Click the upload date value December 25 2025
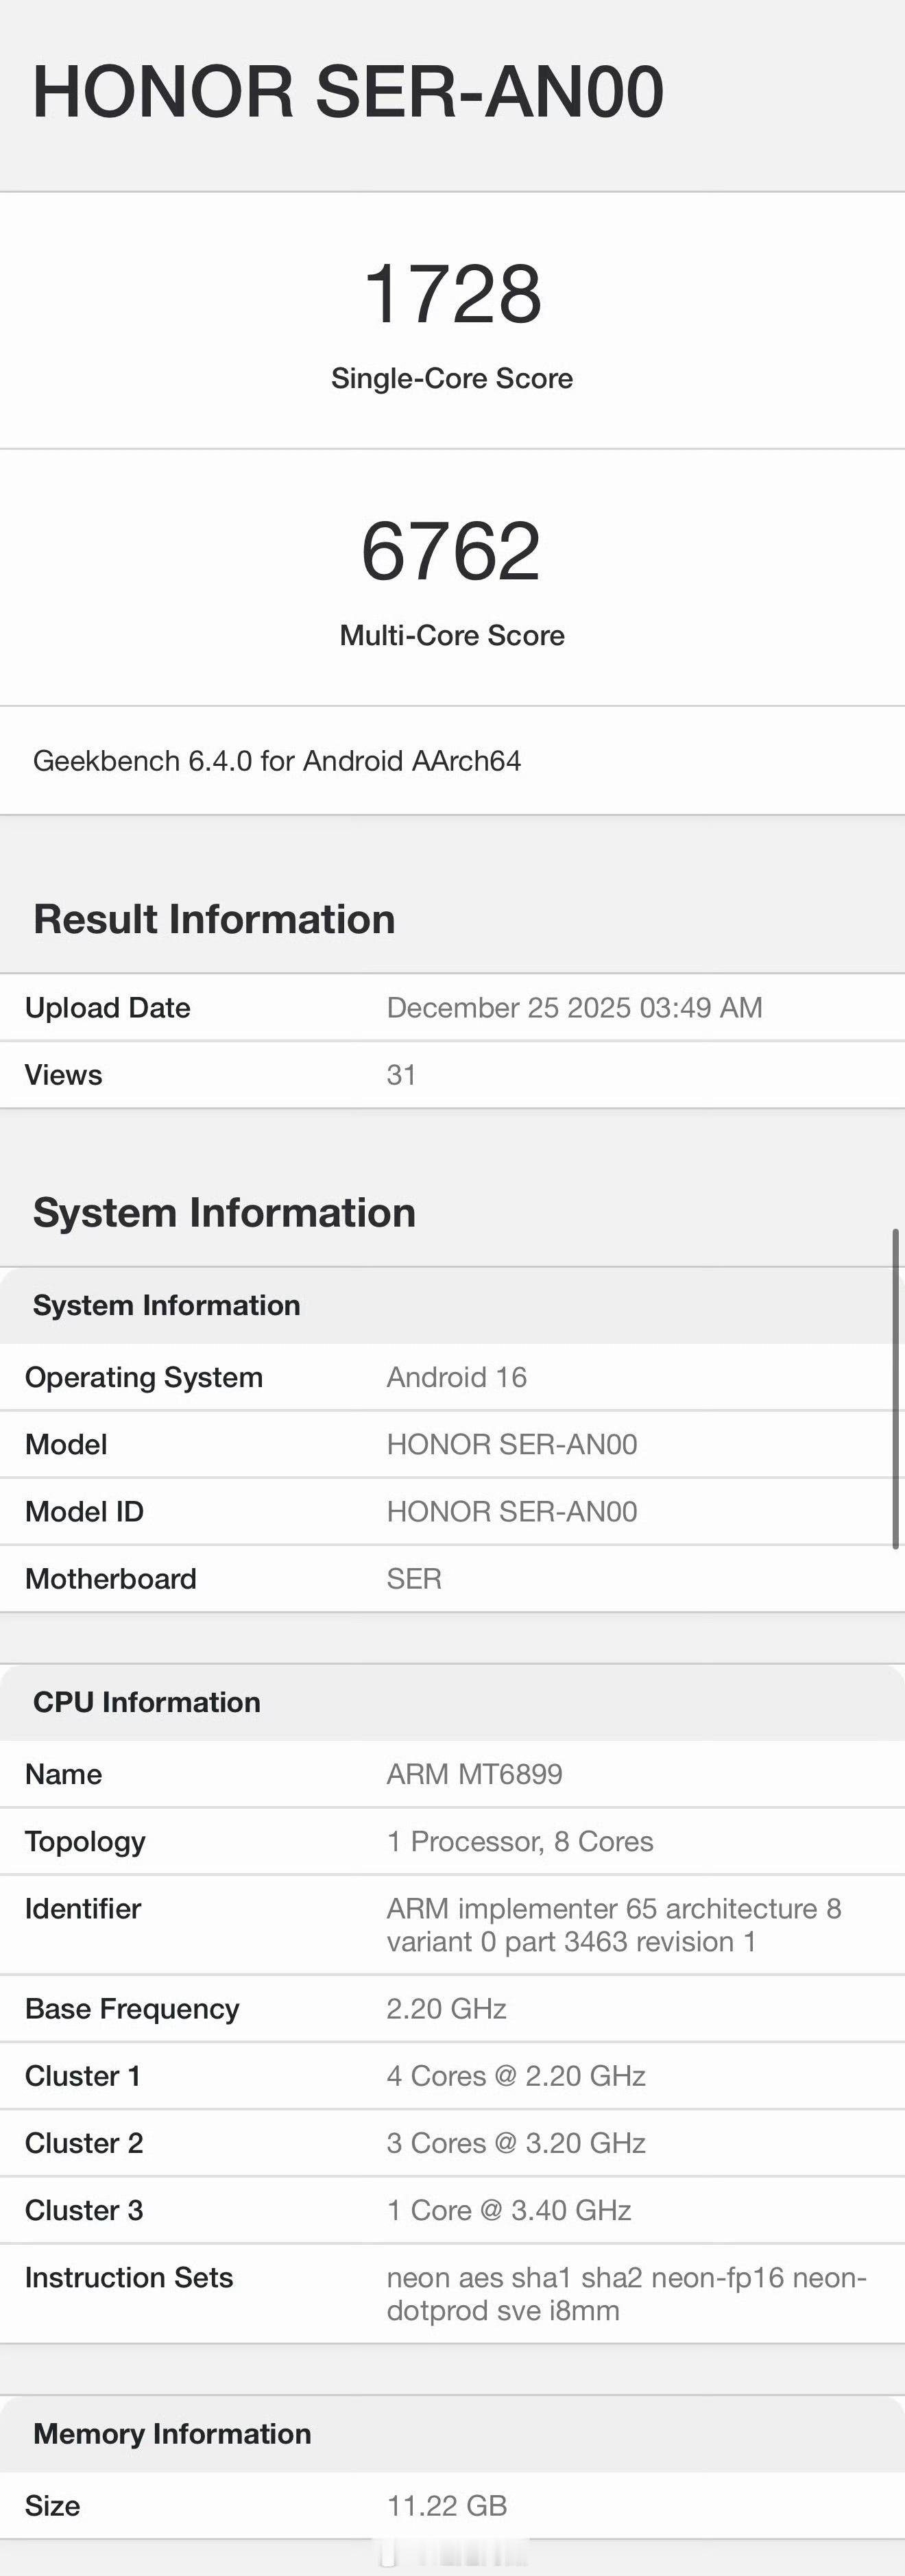The height and width of the screenshot is (2576, 905). click(574, 1007)
